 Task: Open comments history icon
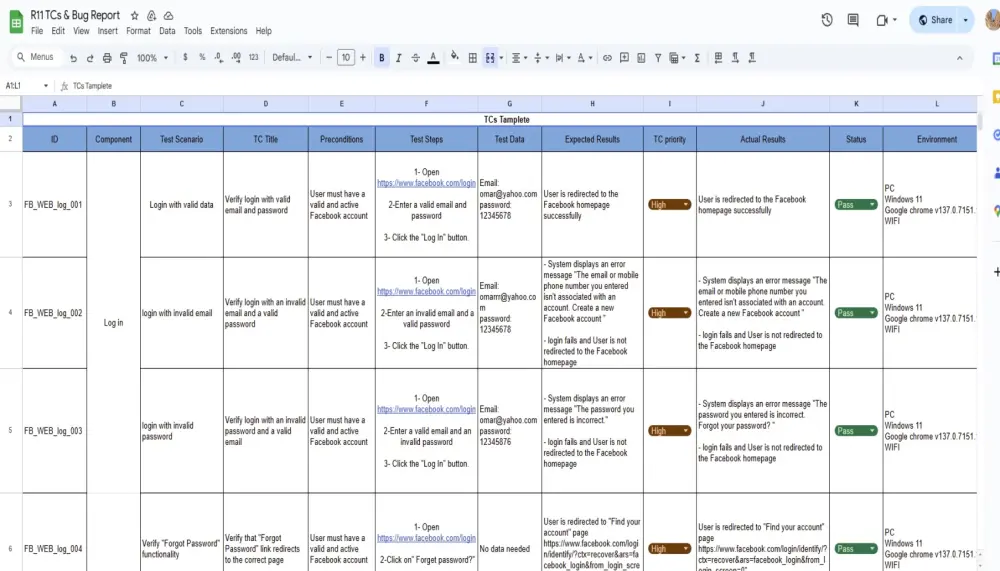pos(853,20)
